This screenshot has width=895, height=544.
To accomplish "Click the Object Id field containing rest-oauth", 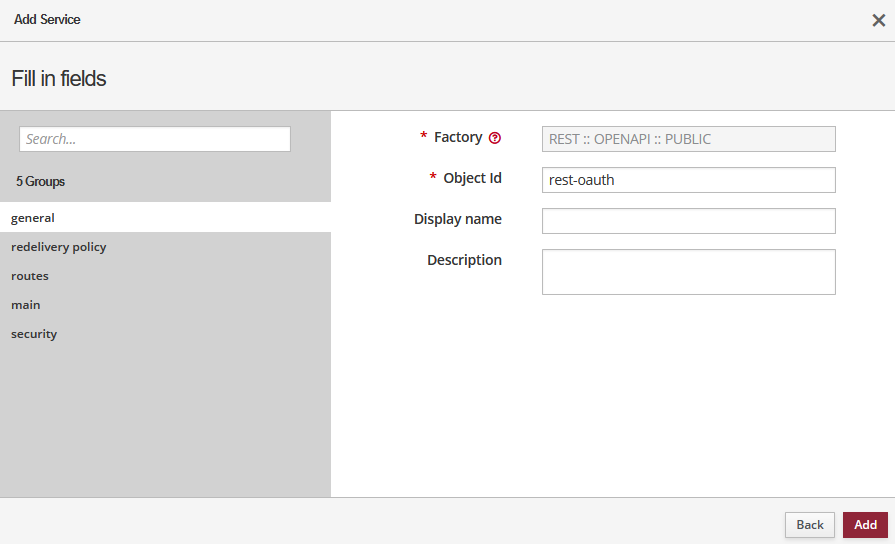I will tap(688, 180).
